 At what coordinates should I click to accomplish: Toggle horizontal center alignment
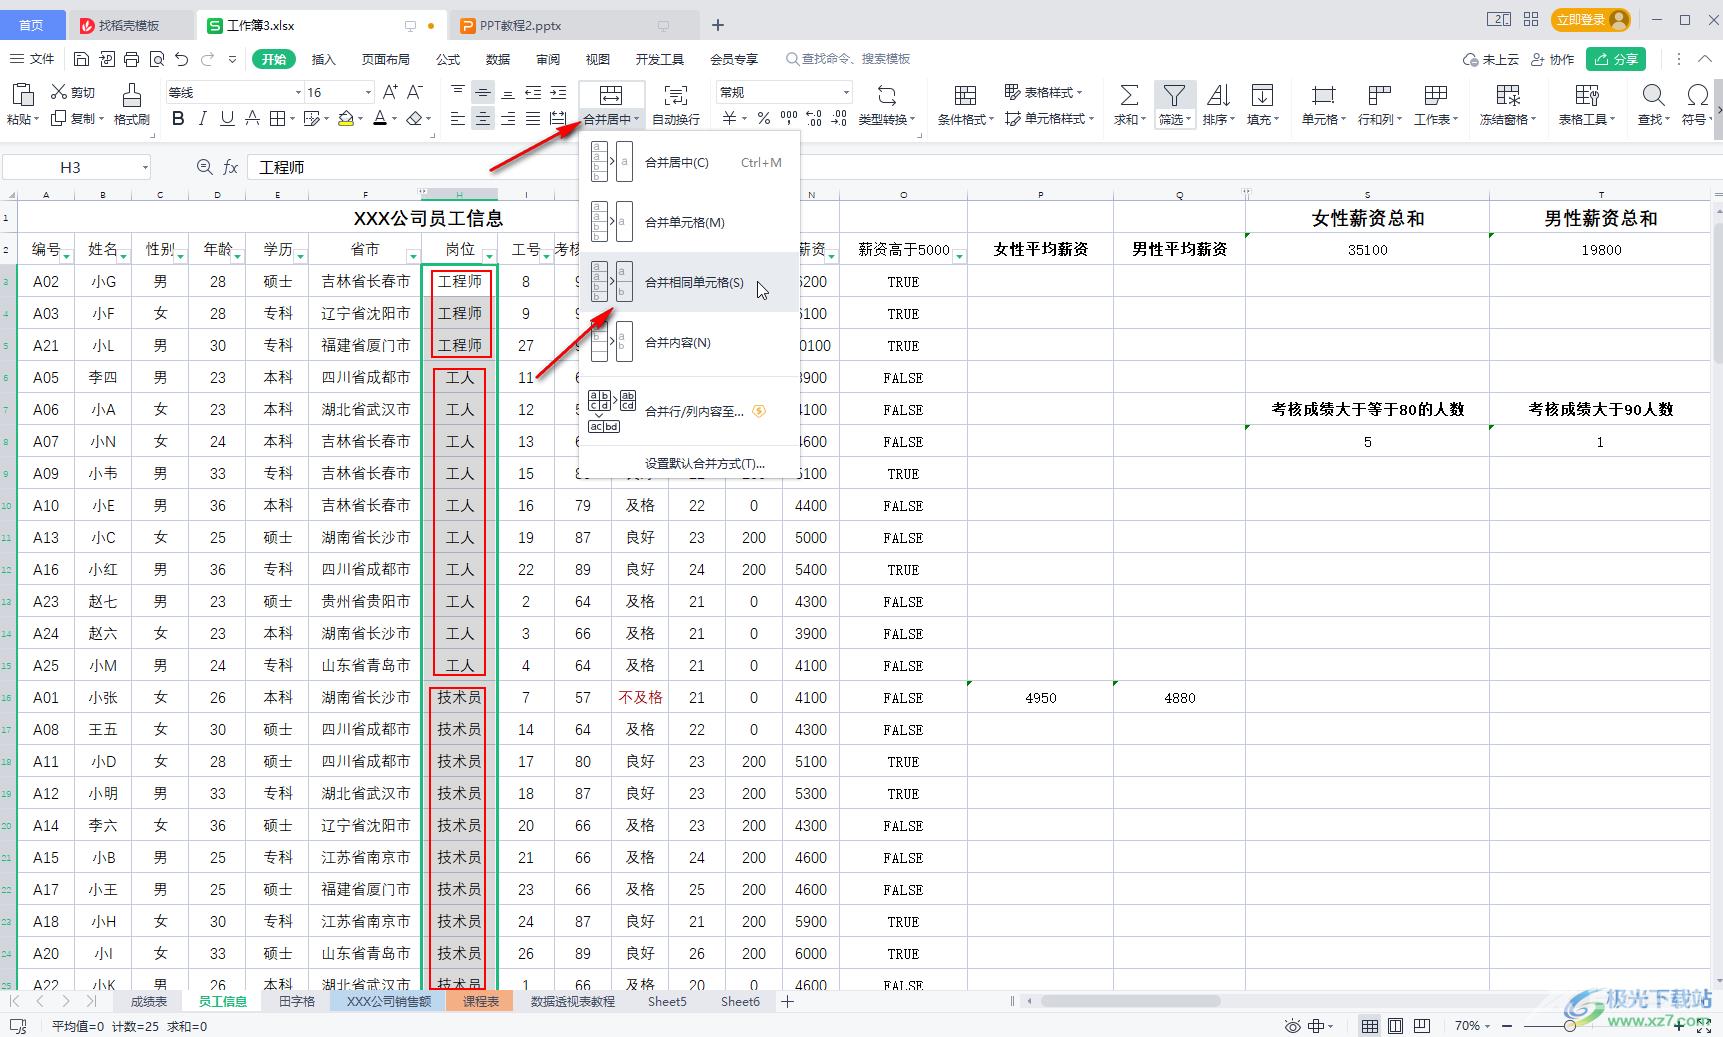(x=483, y=119)
